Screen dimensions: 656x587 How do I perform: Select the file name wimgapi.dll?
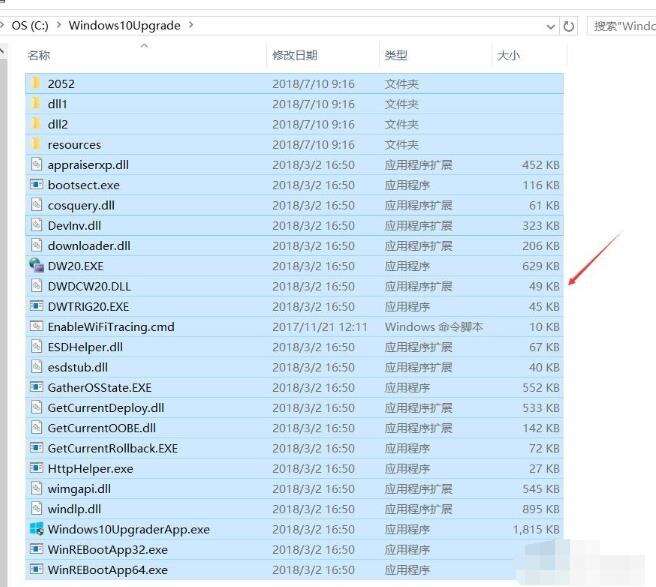coord(79,489)
